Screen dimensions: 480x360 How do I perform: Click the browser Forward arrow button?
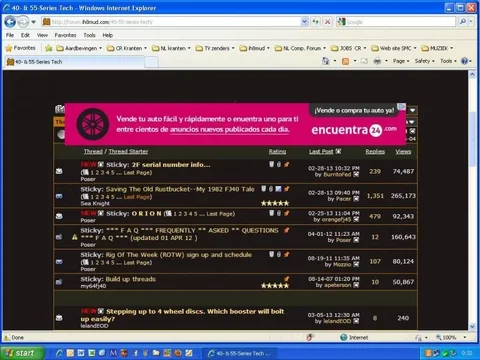(x=23, y=22)
